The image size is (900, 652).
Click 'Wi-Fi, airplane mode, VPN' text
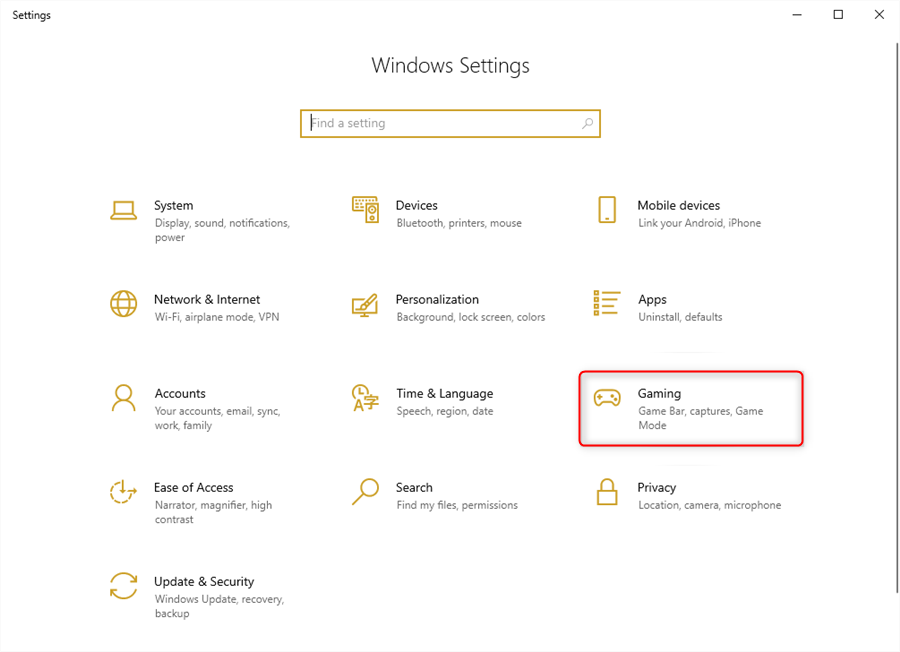point(216,317)
